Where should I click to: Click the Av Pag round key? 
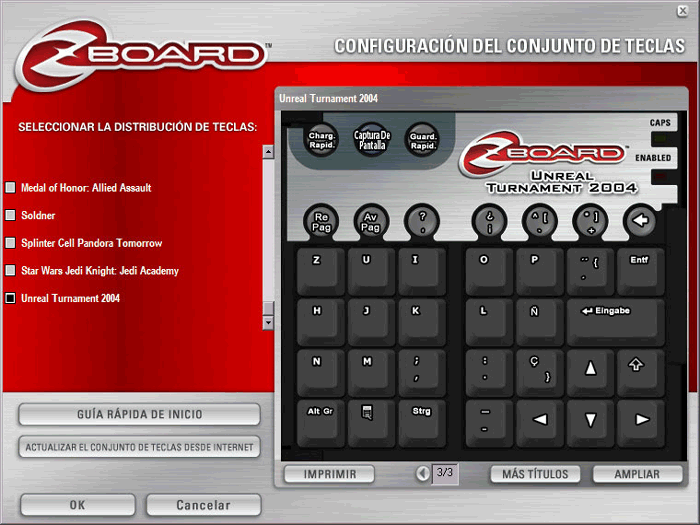371,222
